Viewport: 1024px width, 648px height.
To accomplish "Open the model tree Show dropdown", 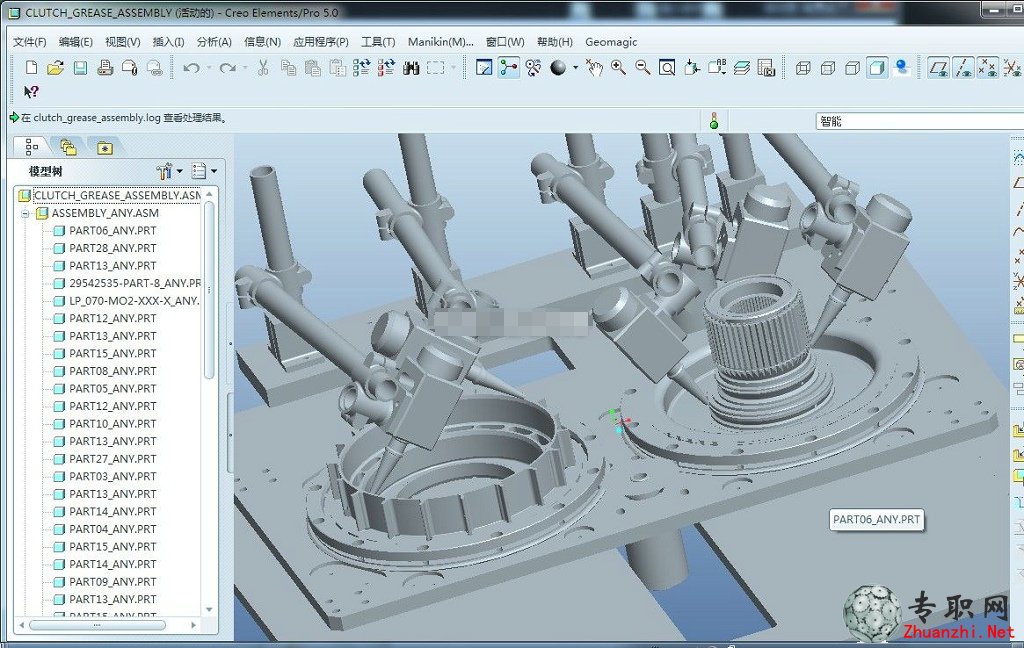I will (204, 171).
